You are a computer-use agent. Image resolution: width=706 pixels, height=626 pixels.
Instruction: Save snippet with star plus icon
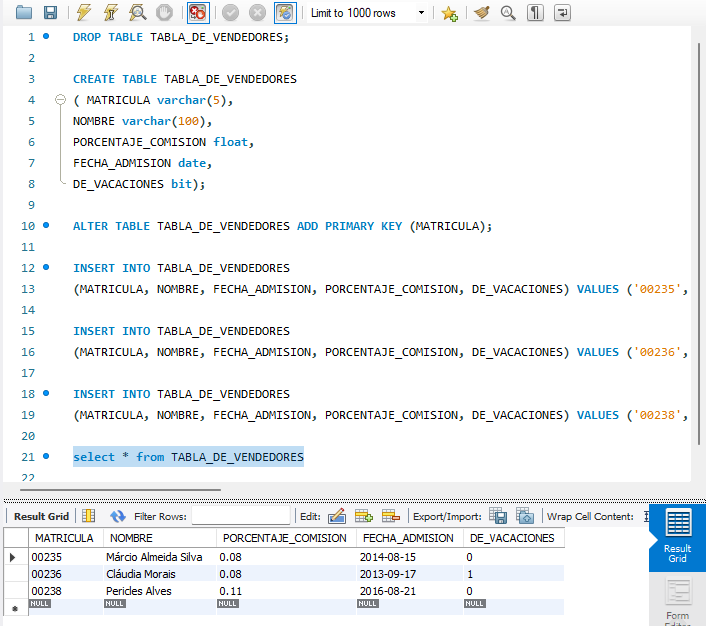coord(449,14)
